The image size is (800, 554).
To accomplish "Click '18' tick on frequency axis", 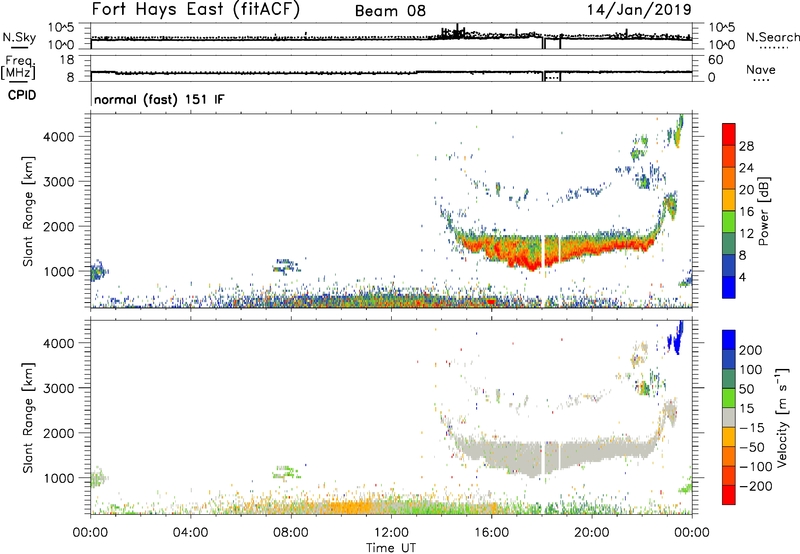I will coord(68,60).
